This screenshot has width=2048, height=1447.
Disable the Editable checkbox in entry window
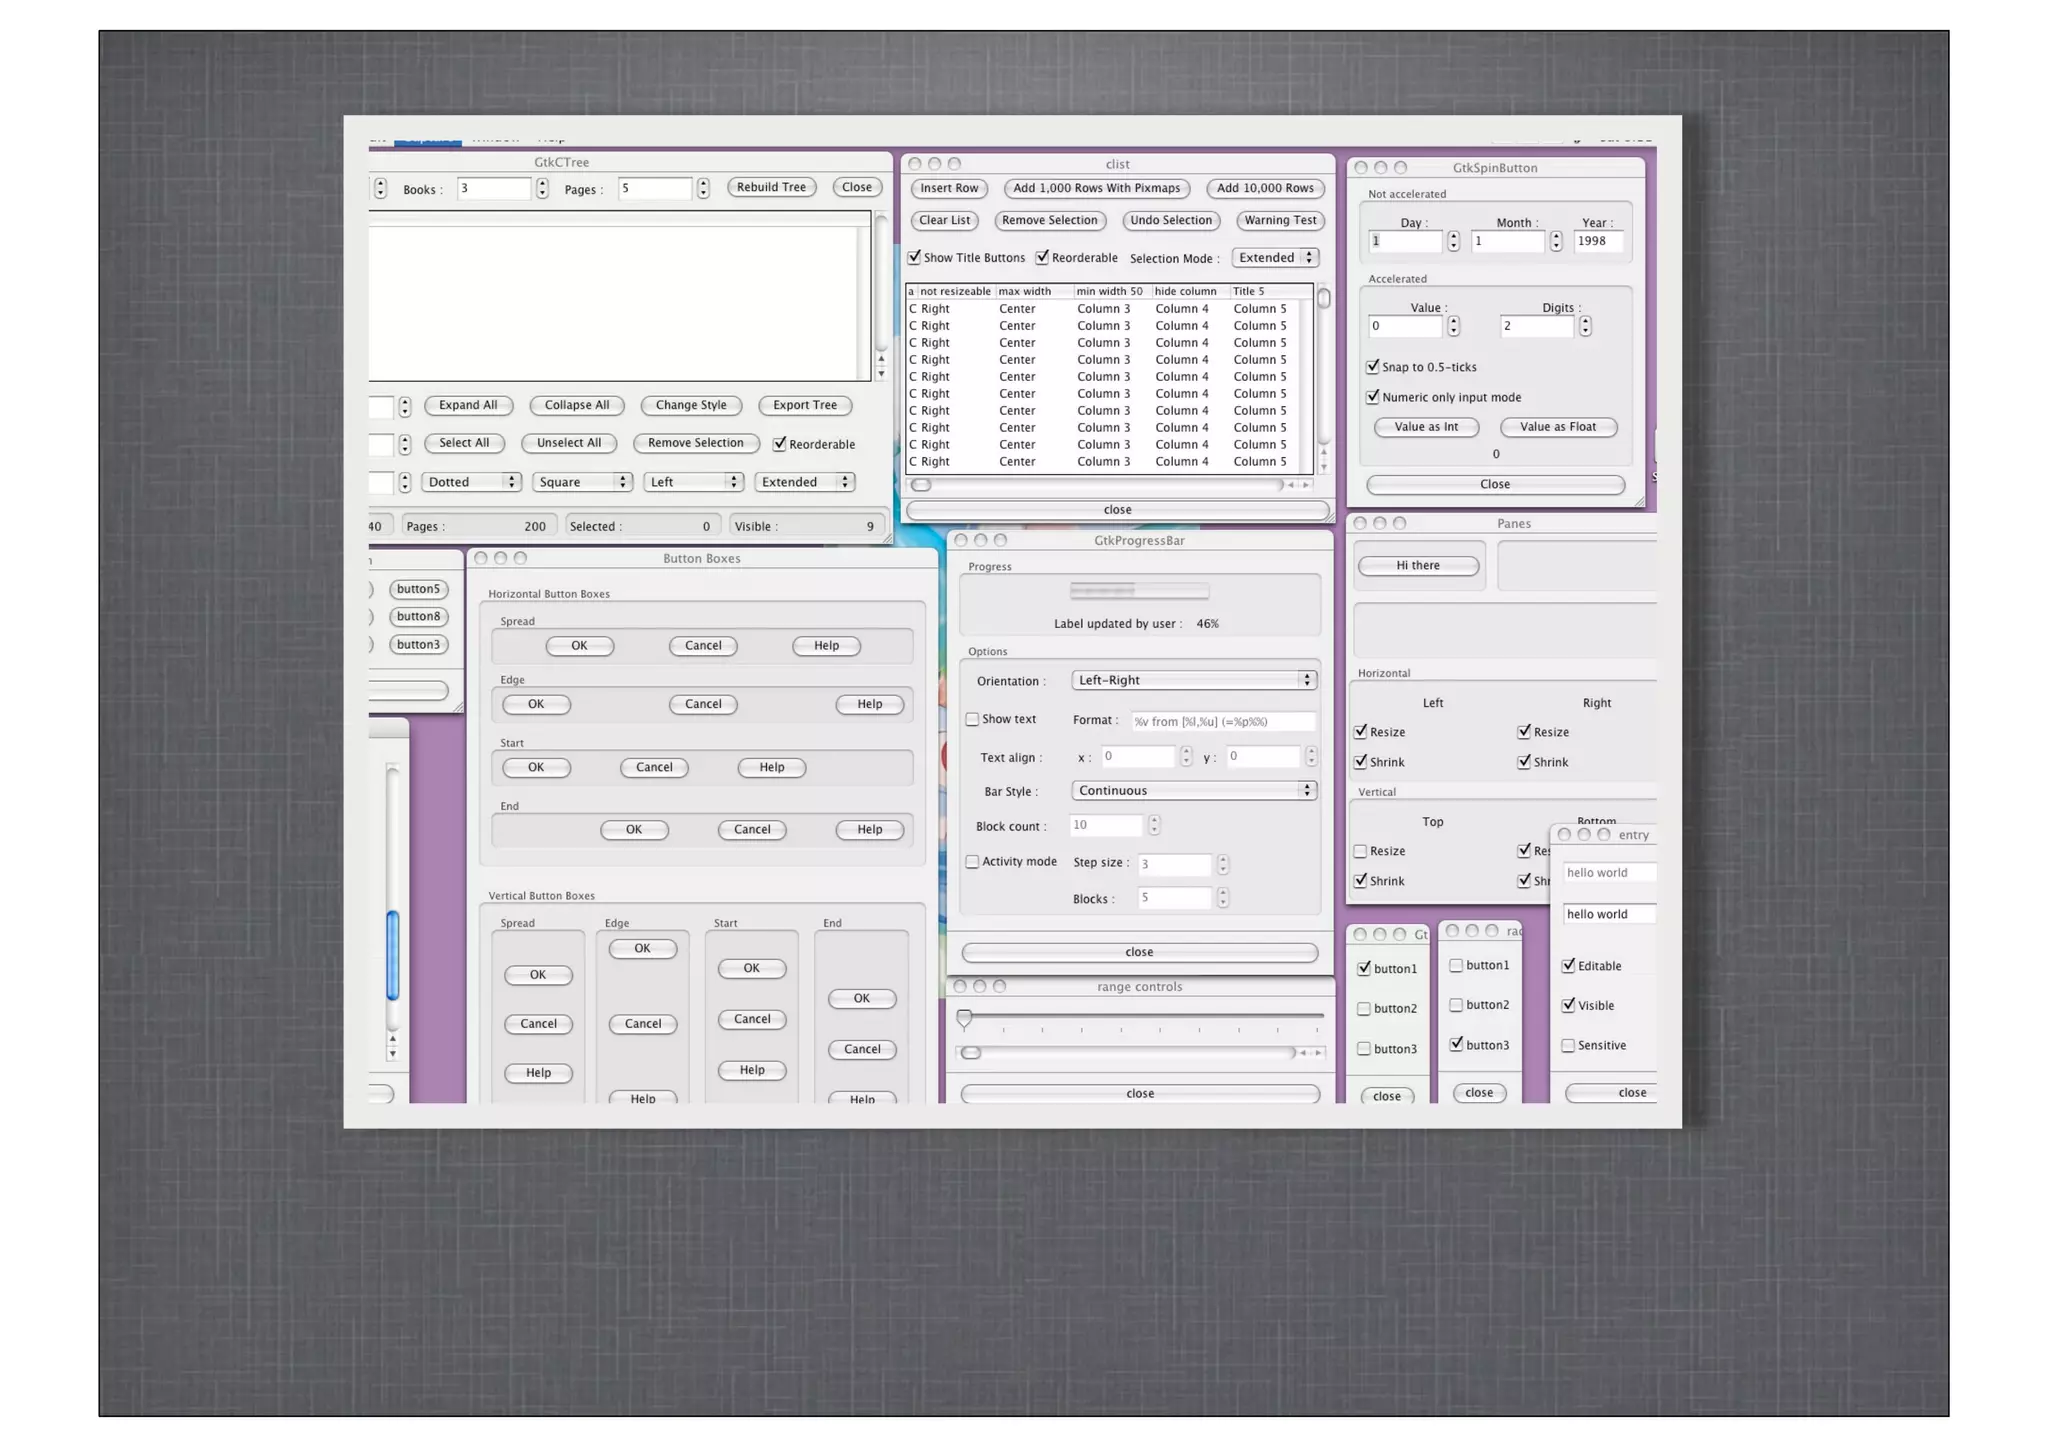coord(1569,966)
